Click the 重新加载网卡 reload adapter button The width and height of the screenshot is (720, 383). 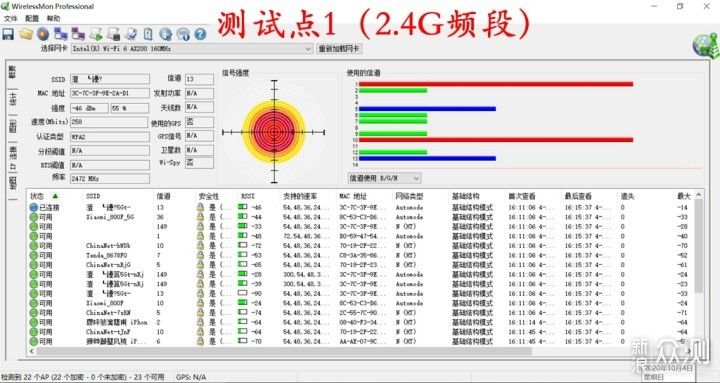click(339, 49)
